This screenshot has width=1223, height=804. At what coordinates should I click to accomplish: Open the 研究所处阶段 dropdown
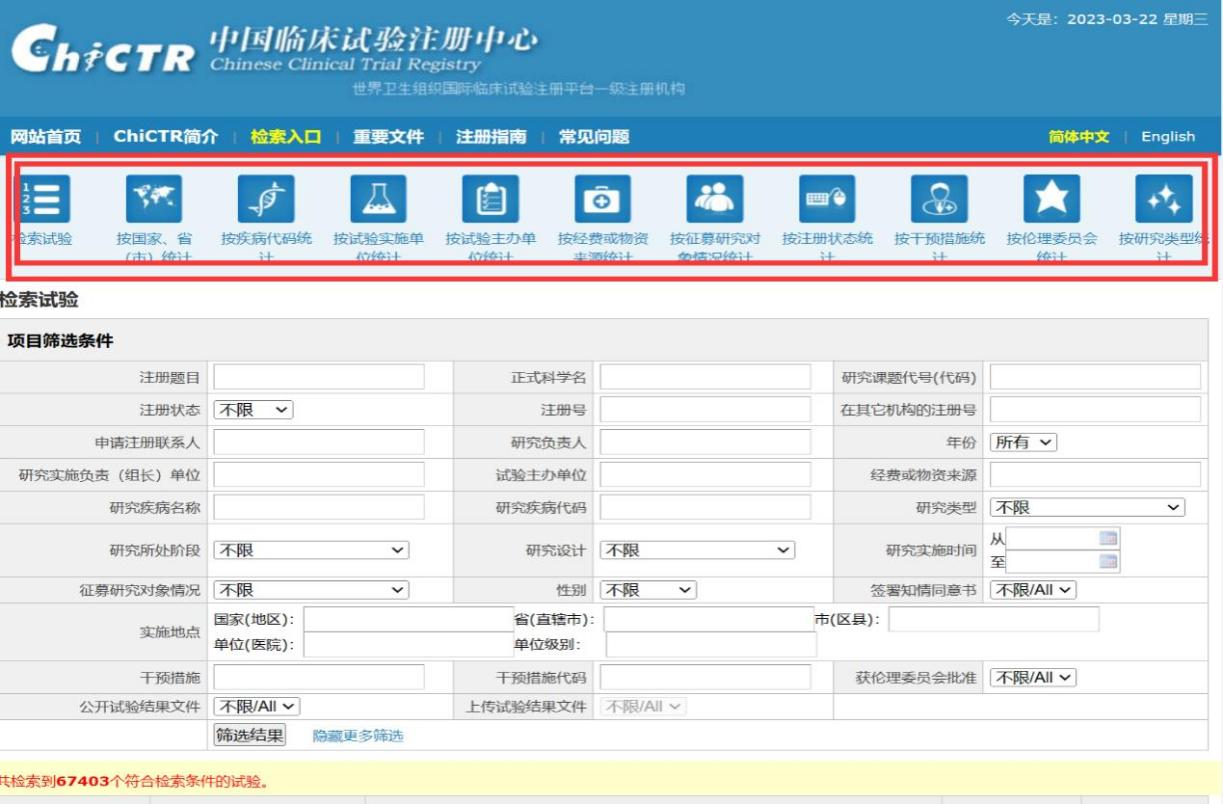pos(311,550)
